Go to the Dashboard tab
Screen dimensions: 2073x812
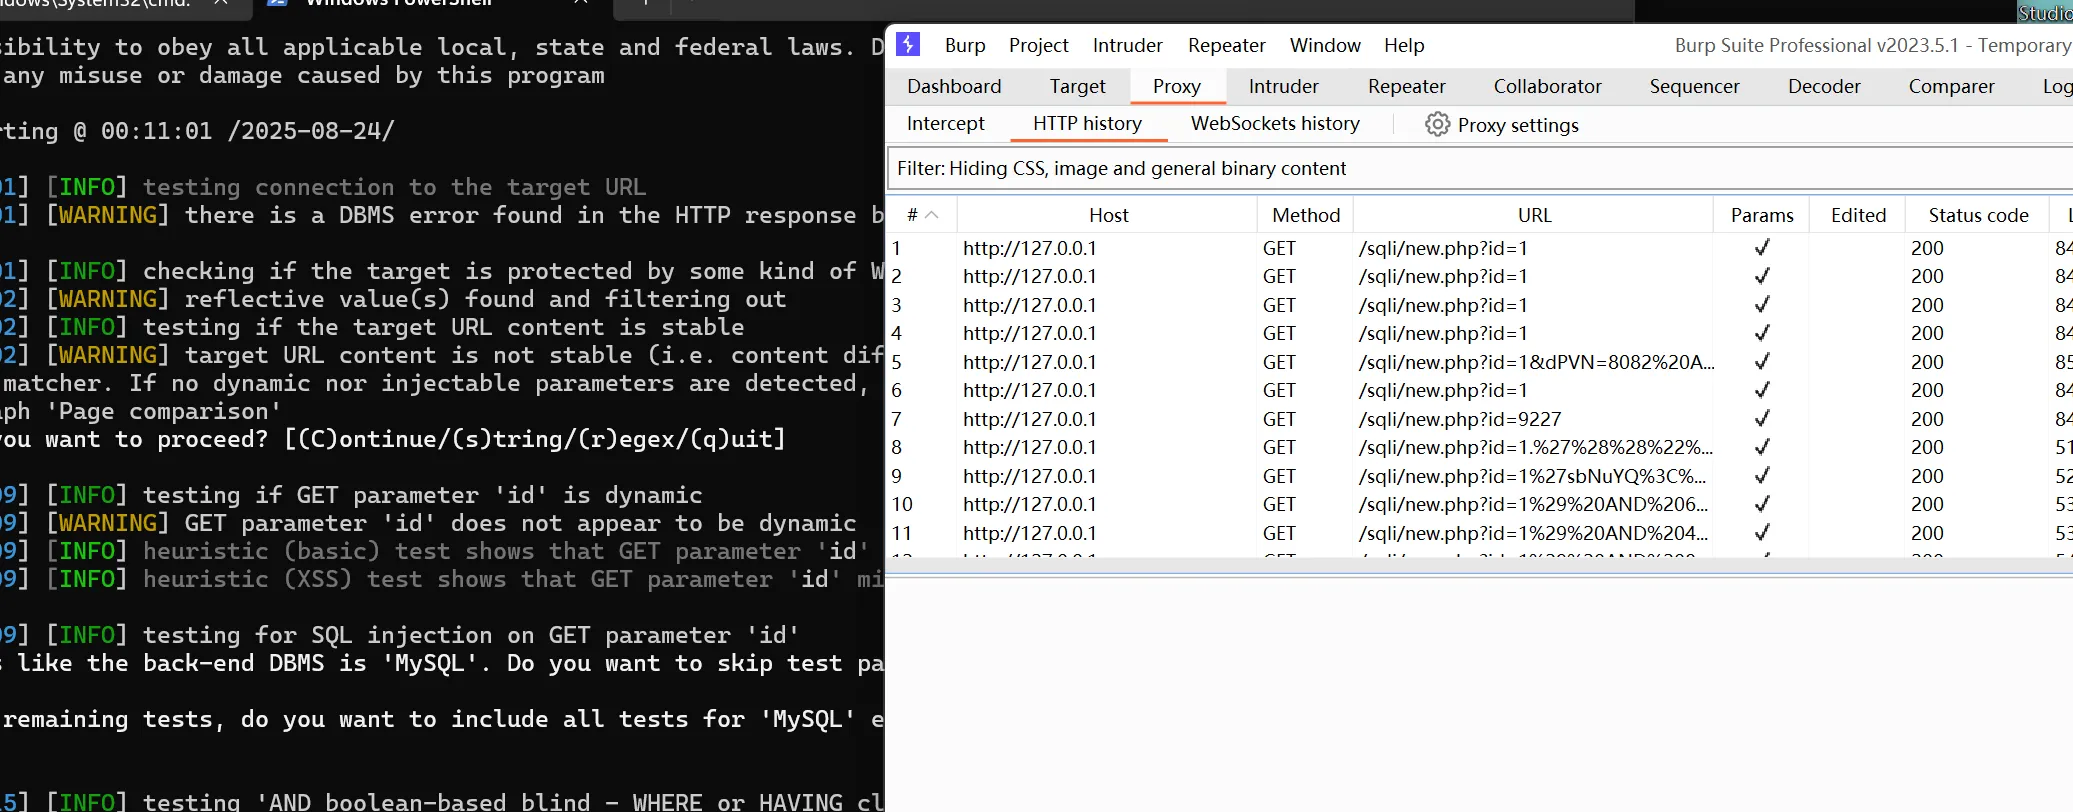953,87
